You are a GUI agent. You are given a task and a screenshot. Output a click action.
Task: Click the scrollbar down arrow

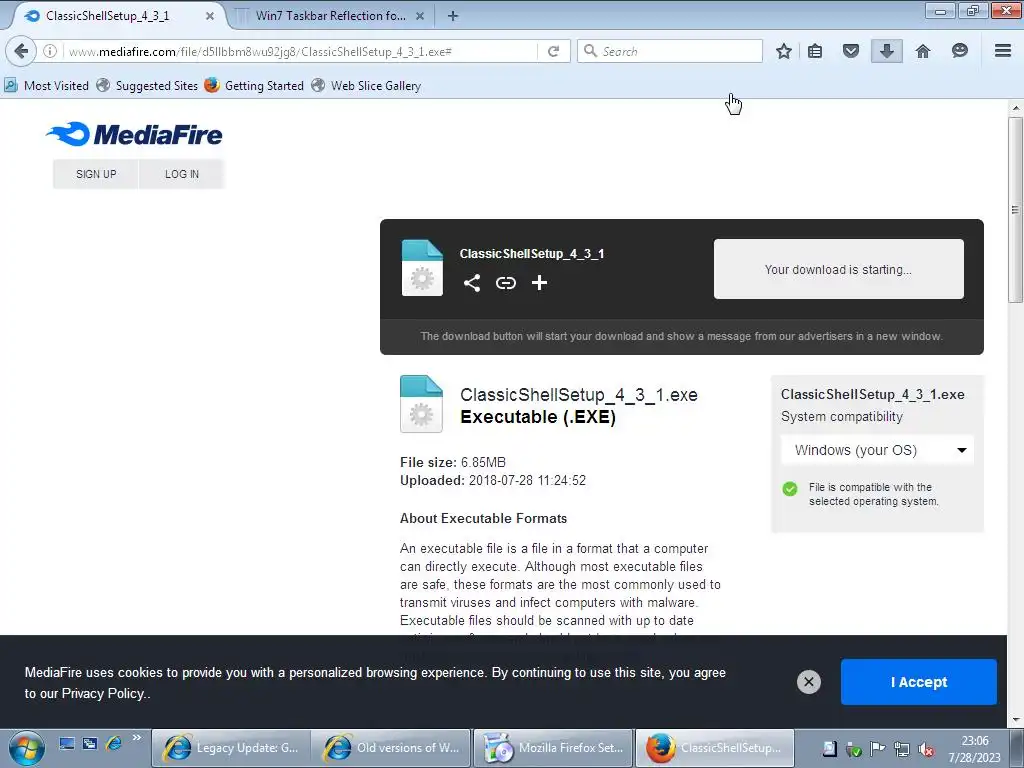tap(1016, 720)
